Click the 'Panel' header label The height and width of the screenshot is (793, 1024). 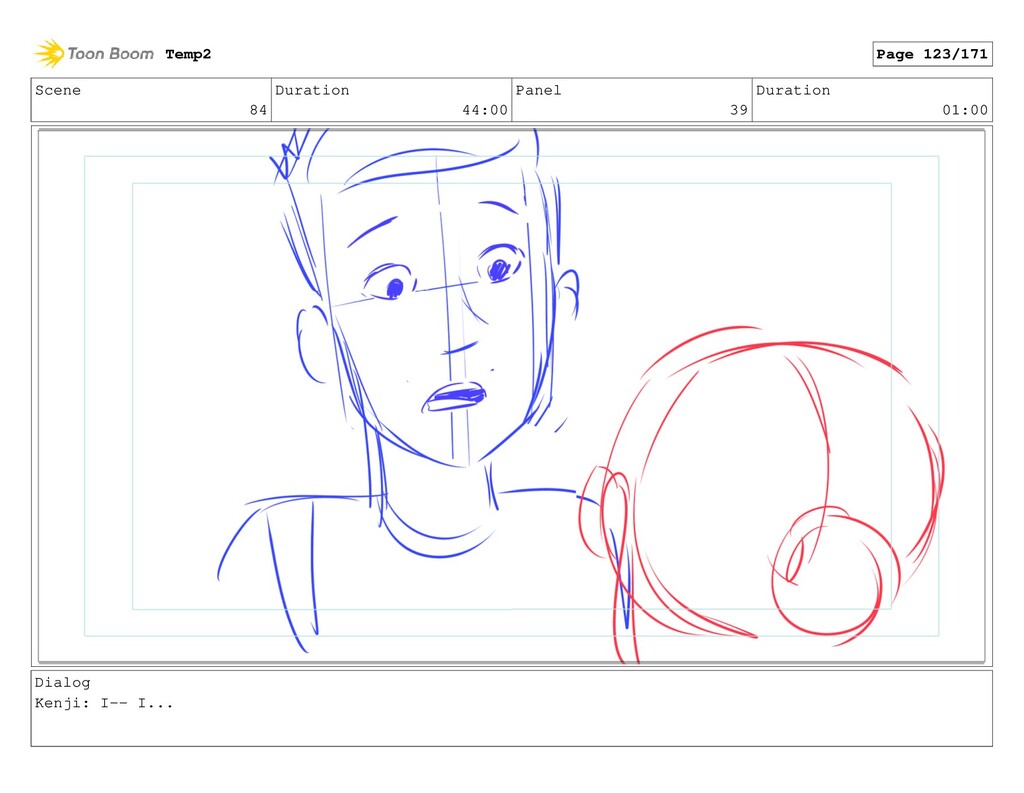point(538,90)
